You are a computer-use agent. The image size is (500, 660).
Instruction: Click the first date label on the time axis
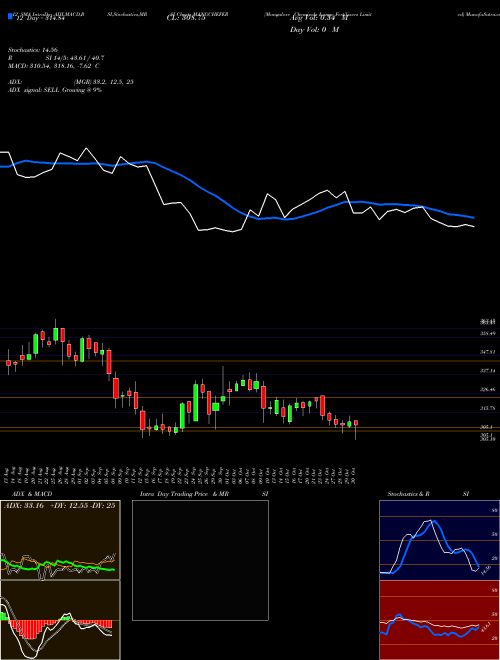8,475
